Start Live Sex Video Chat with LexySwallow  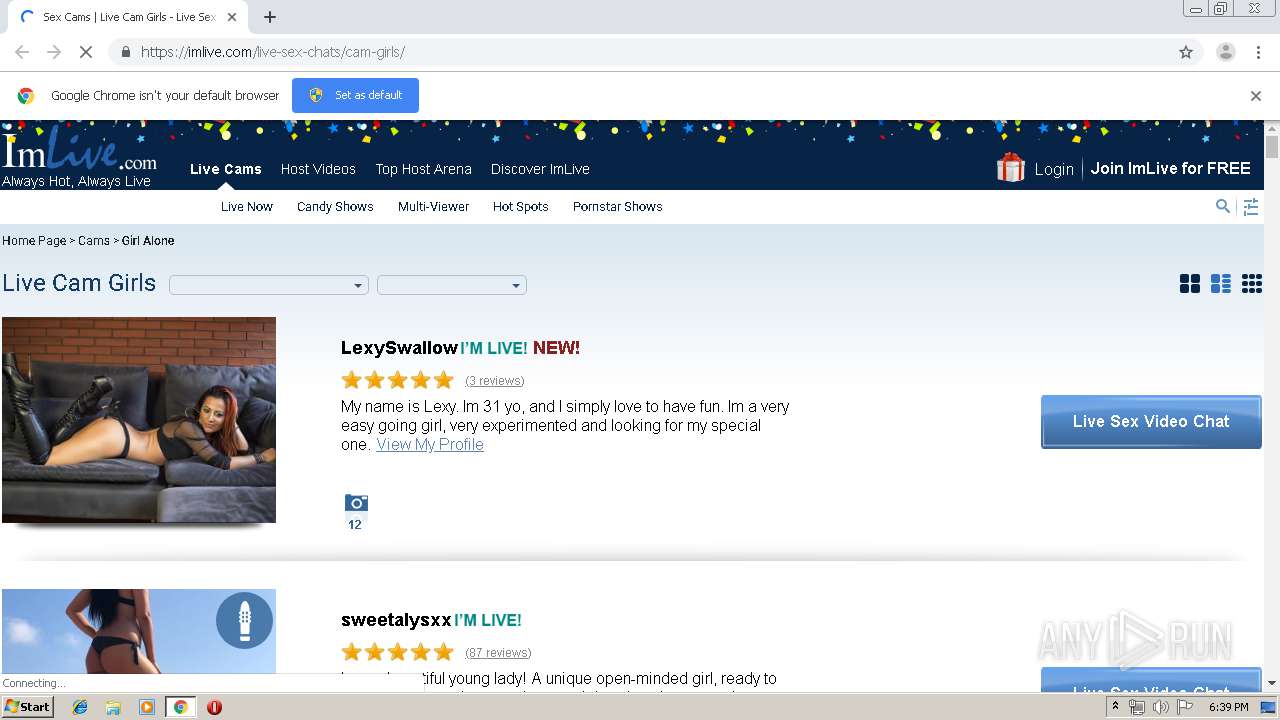coord(1151,422)
